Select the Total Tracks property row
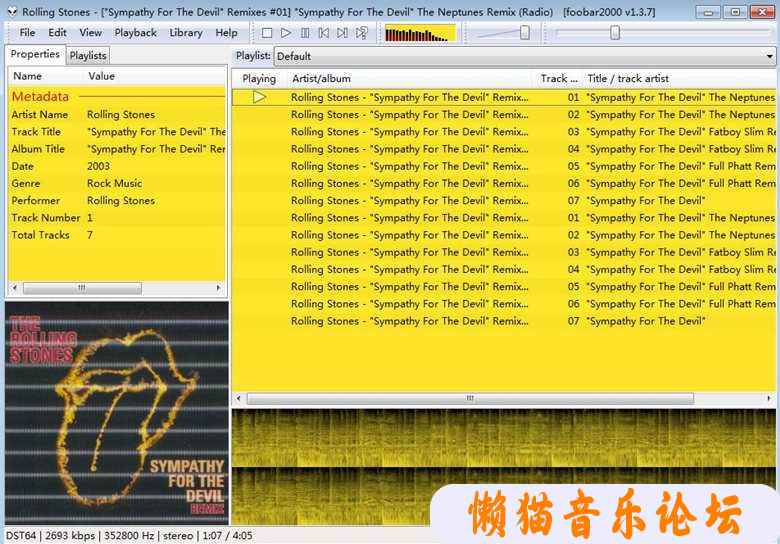Screen dimensions: 780x544 coord(117,235)
